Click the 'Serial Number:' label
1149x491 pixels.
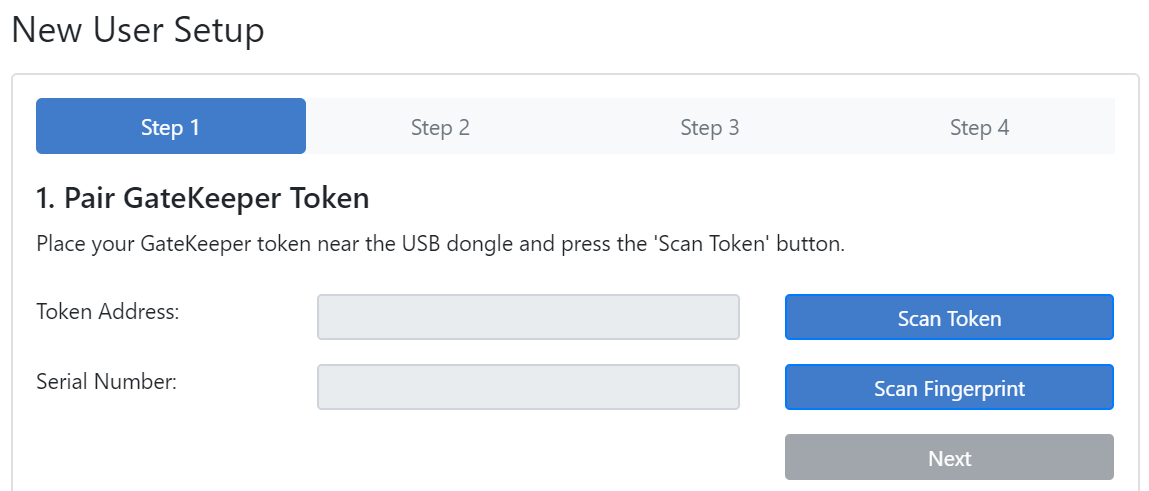coord(106,381)
